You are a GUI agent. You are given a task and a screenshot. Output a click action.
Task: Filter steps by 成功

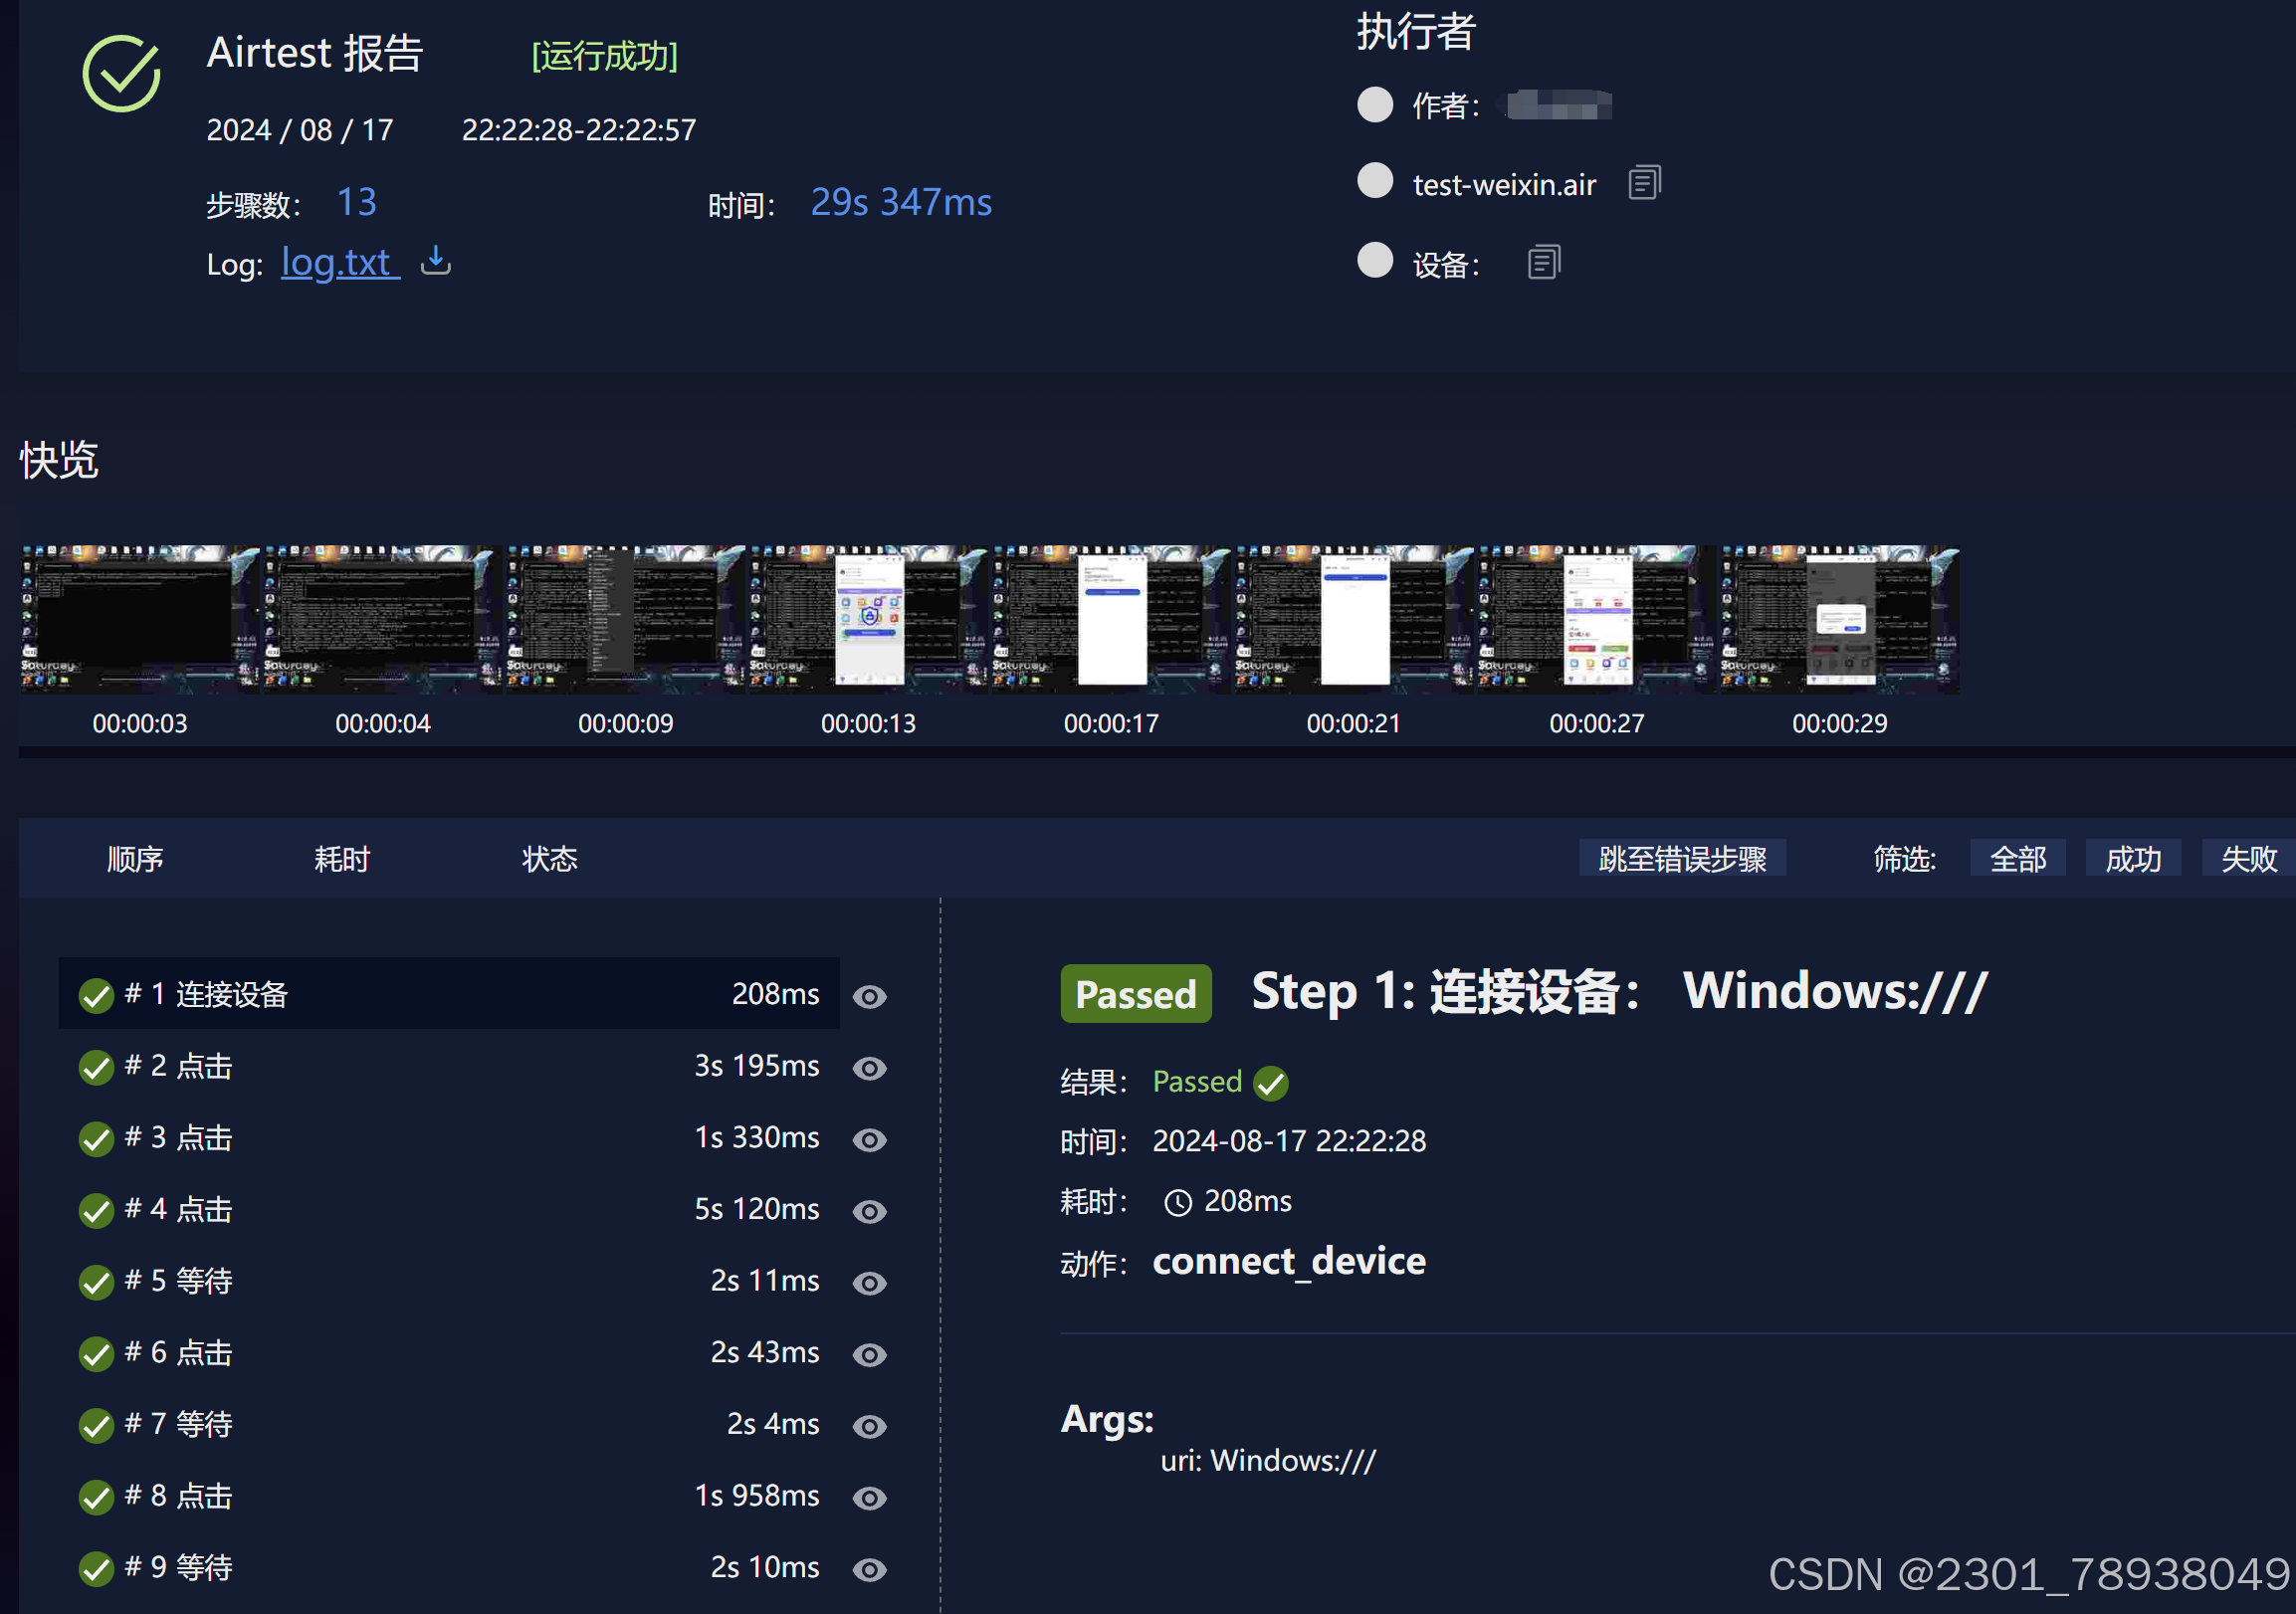pyautogui.click(x=2133, y=858)
